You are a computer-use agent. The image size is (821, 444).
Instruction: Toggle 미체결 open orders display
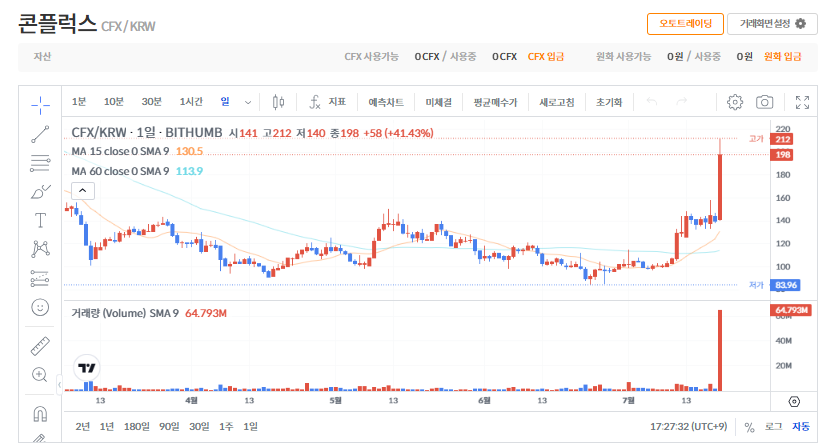[439, 103]
